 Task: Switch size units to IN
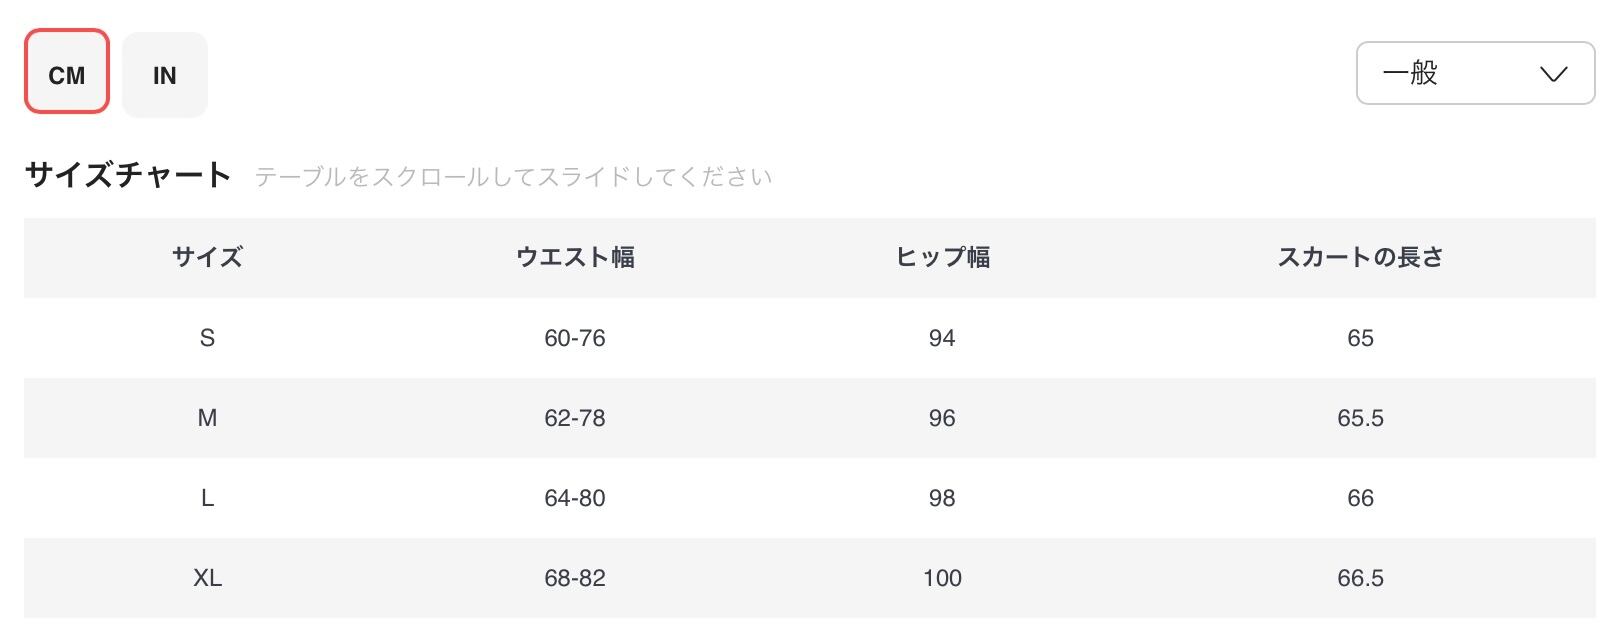click(165, 75)
